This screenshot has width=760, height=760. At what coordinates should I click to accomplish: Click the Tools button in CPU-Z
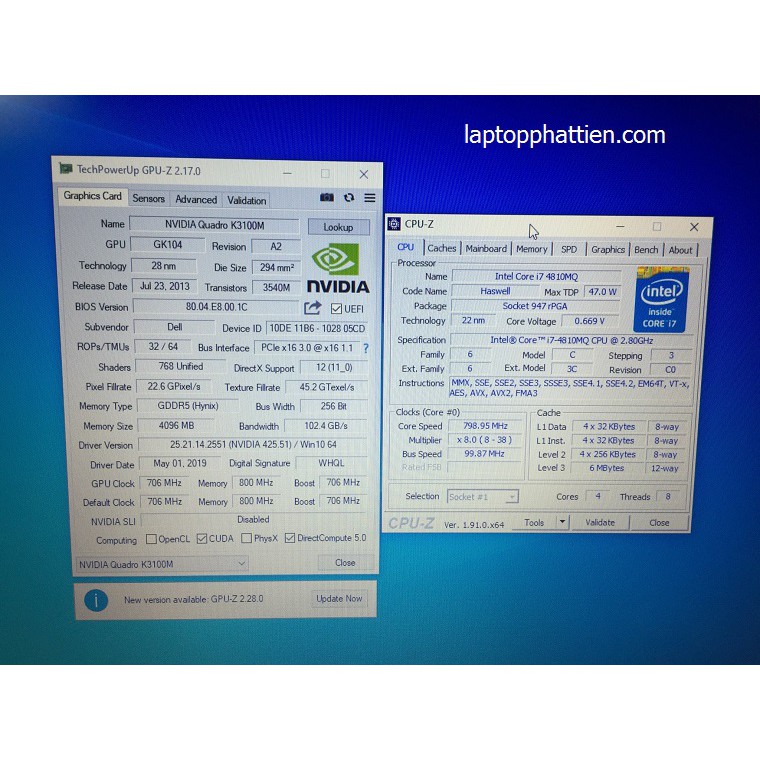534,522
